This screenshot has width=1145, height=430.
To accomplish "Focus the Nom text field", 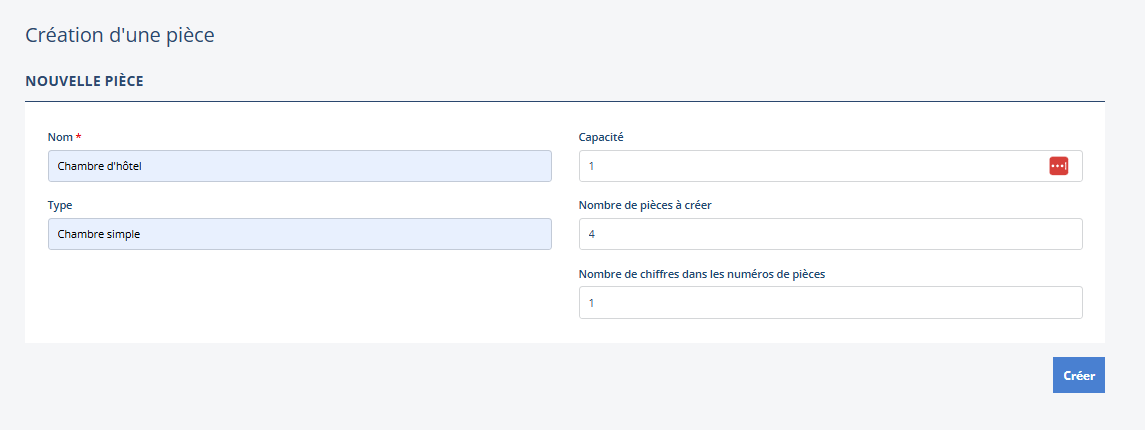I will click(x=300, y=166).
